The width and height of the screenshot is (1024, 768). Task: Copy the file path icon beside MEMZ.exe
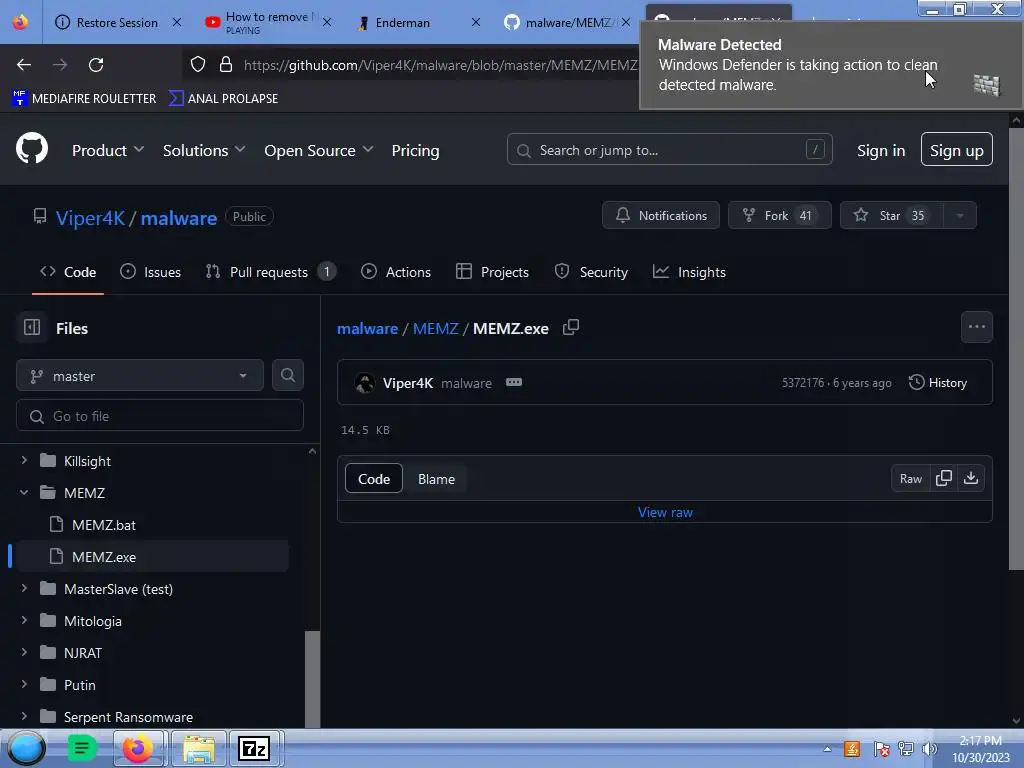tap(571, 327)
